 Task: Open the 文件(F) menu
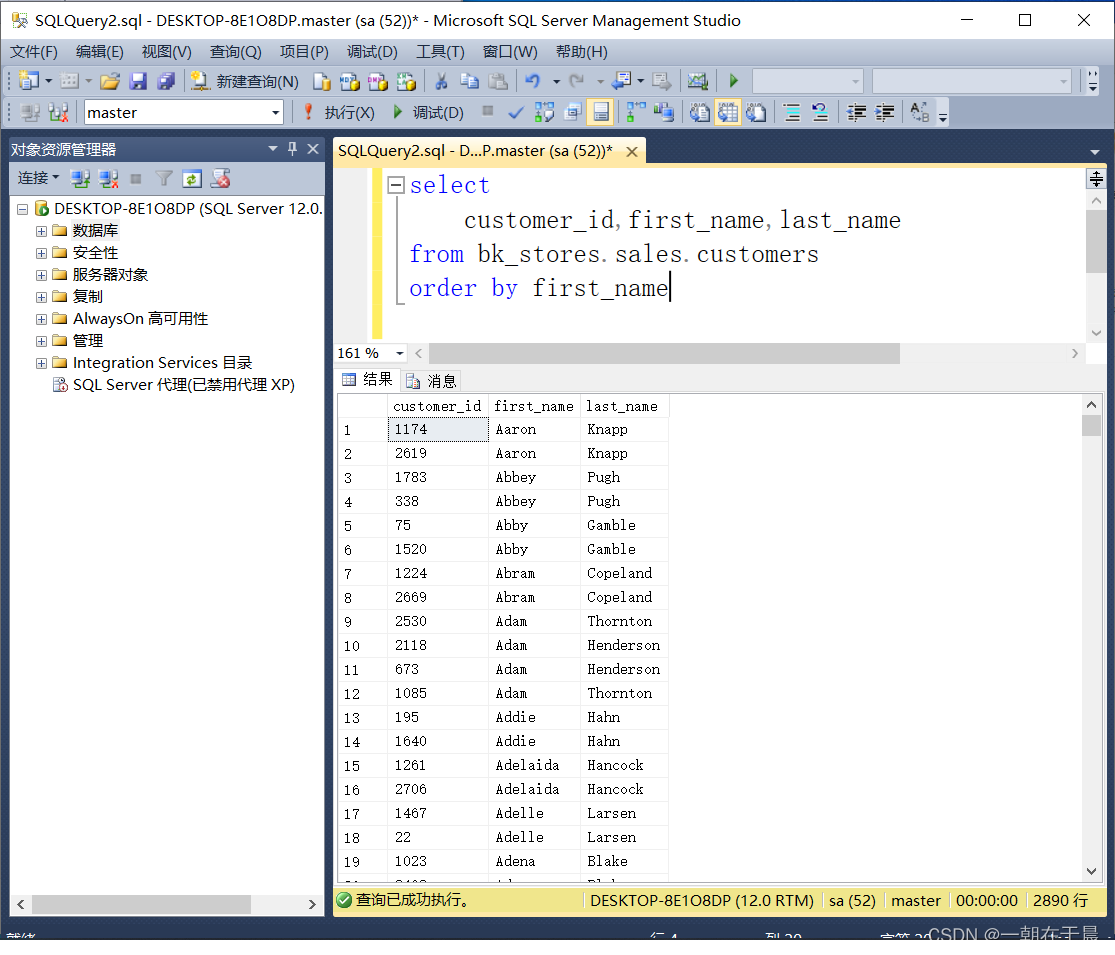[33, 52]
